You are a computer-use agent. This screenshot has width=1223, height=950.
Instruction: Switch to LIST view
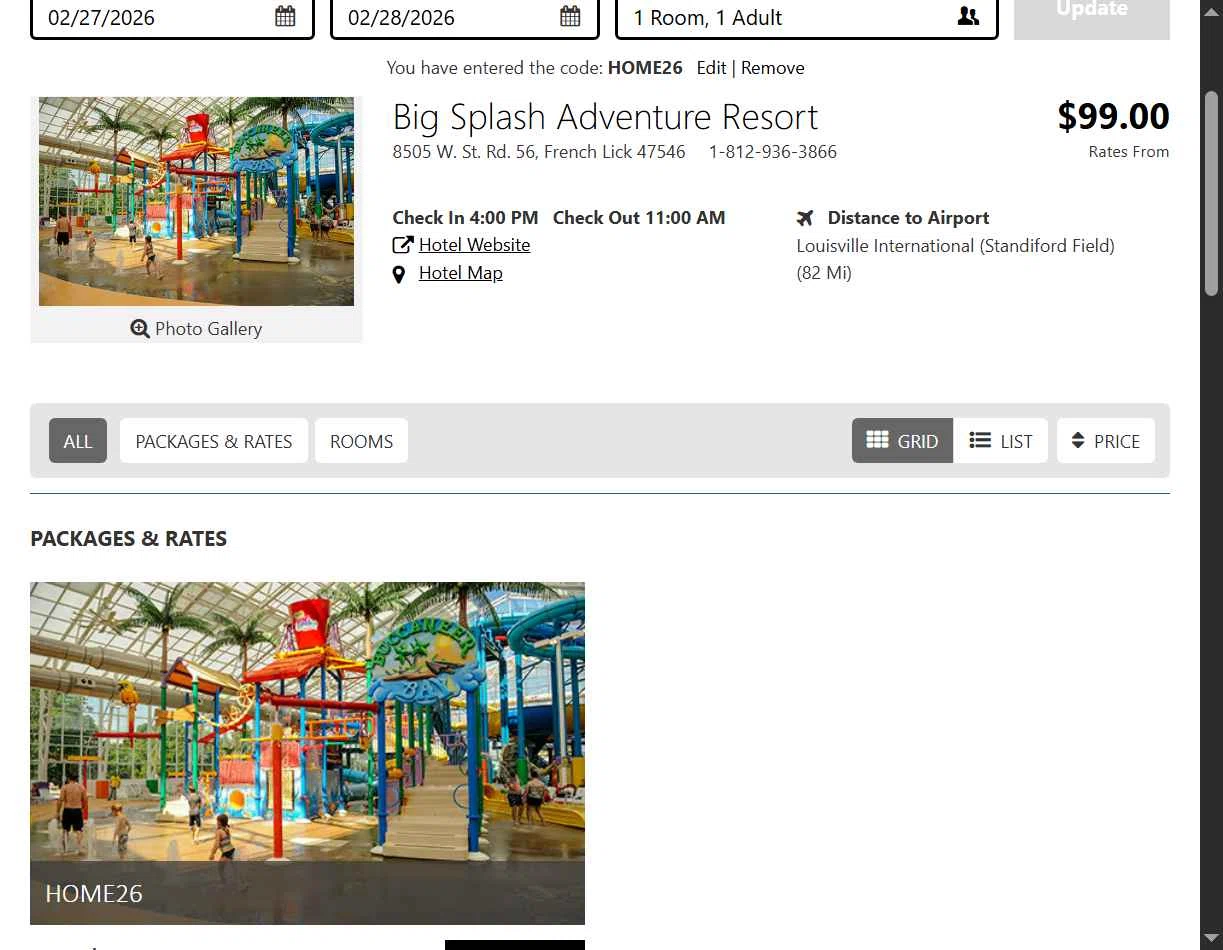click(1000, 441)
